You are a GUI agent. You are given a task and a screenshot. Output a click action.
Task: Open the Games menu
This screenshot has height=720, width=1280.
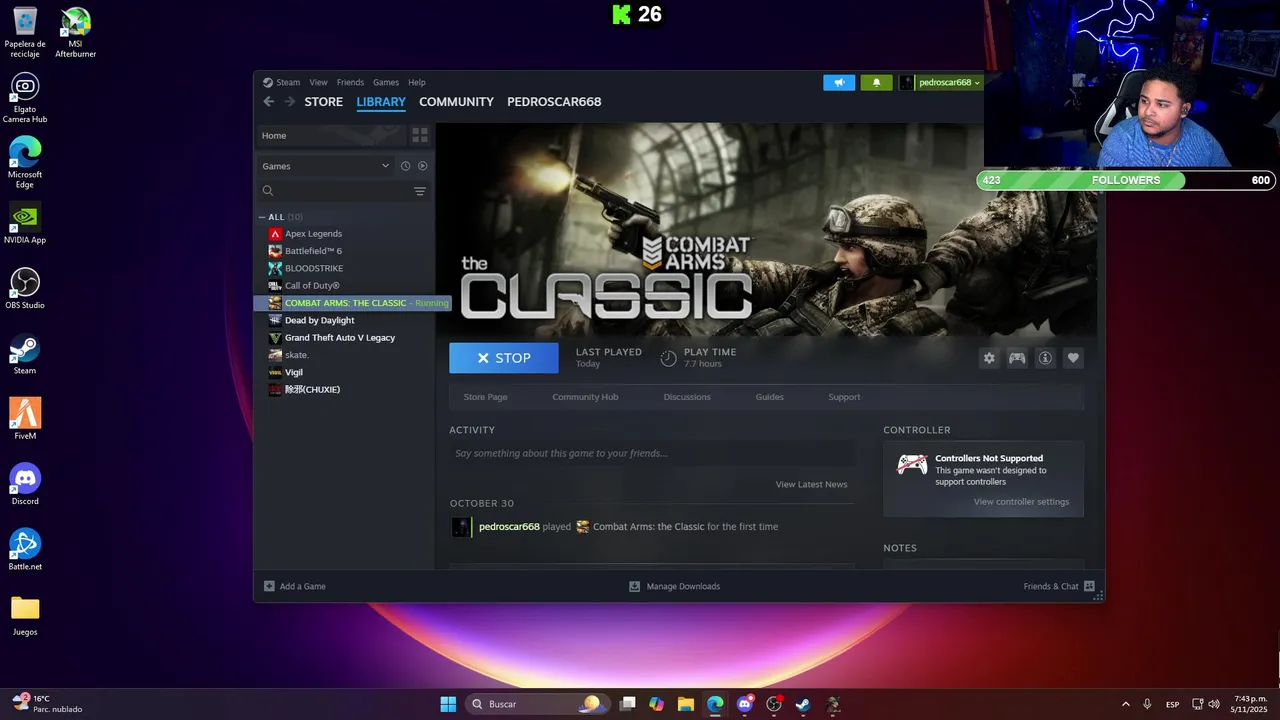pyautogui.click(x=386, y=82)
